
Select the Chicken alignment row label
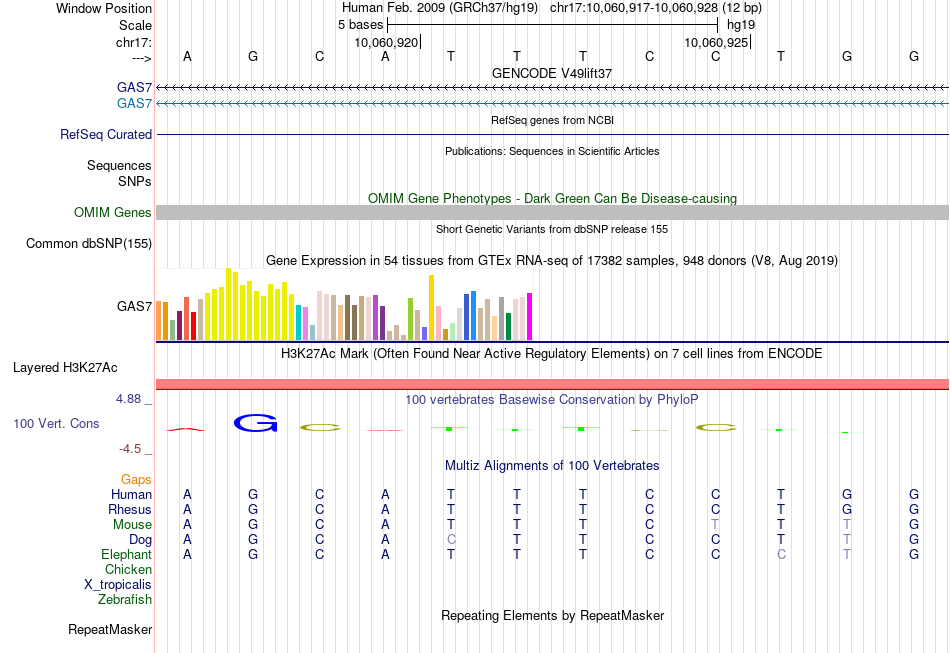128,569
